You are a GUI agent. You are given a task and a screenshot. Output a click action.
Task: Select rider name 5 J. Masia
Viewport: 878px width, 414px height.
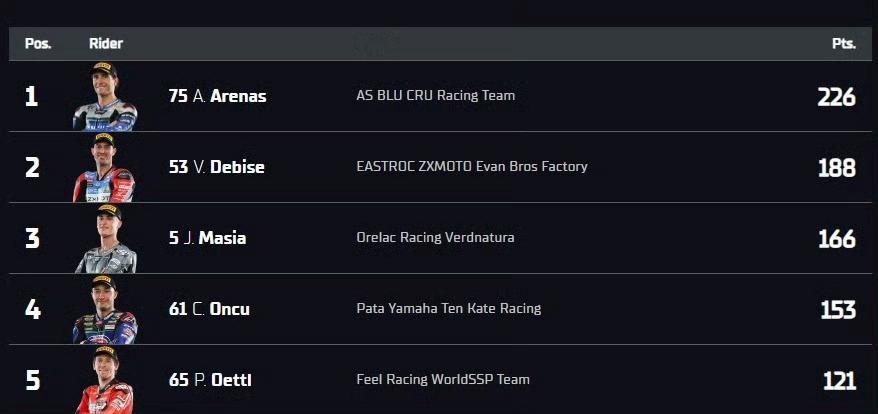(x=207, y=238)
